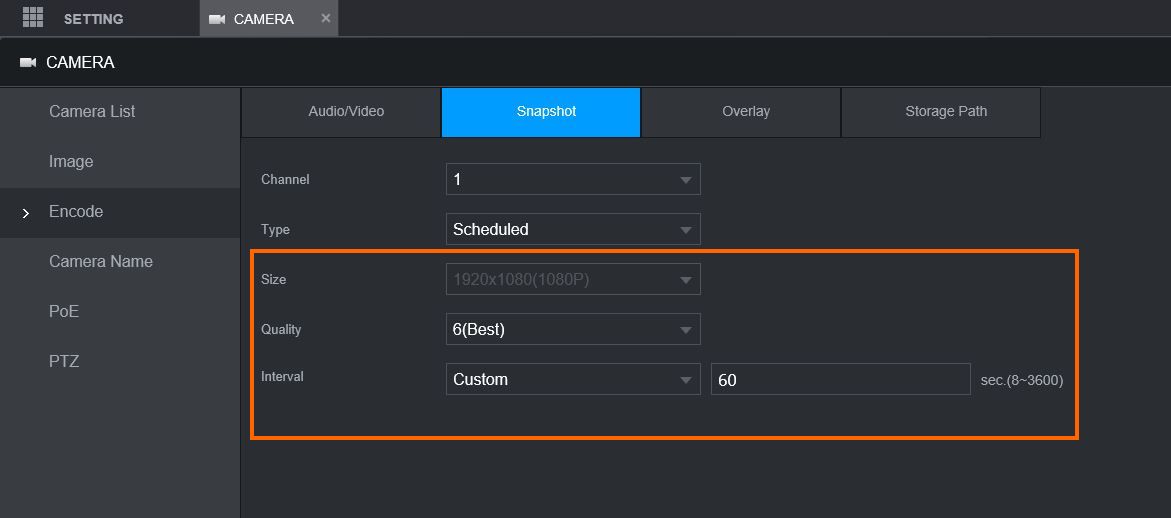This screenshot has width=1171, height=518.
Task: Close the CAMERA tab with the X
Action: tap(326, 18)
